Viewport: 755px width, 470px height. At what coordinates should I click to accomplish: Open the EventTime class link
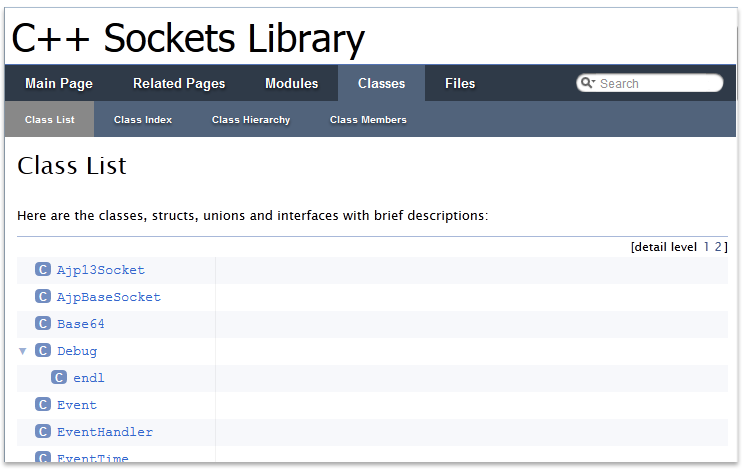pos(93,457)
